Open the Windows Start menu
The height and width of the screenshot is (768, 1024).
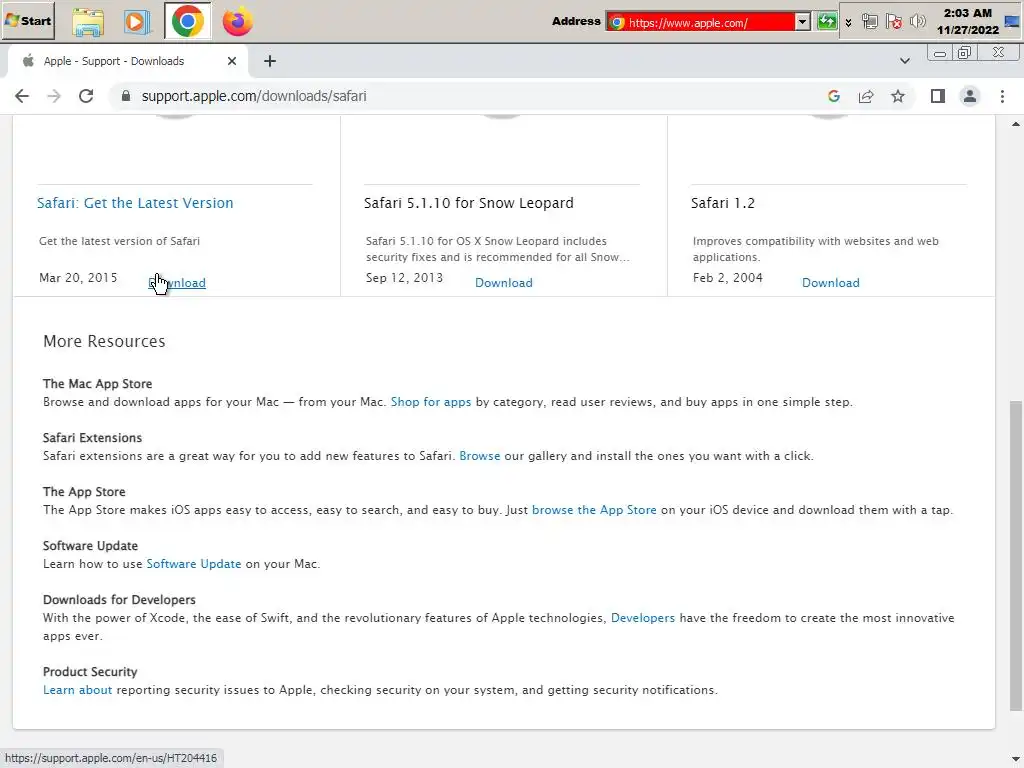(27, 21)
